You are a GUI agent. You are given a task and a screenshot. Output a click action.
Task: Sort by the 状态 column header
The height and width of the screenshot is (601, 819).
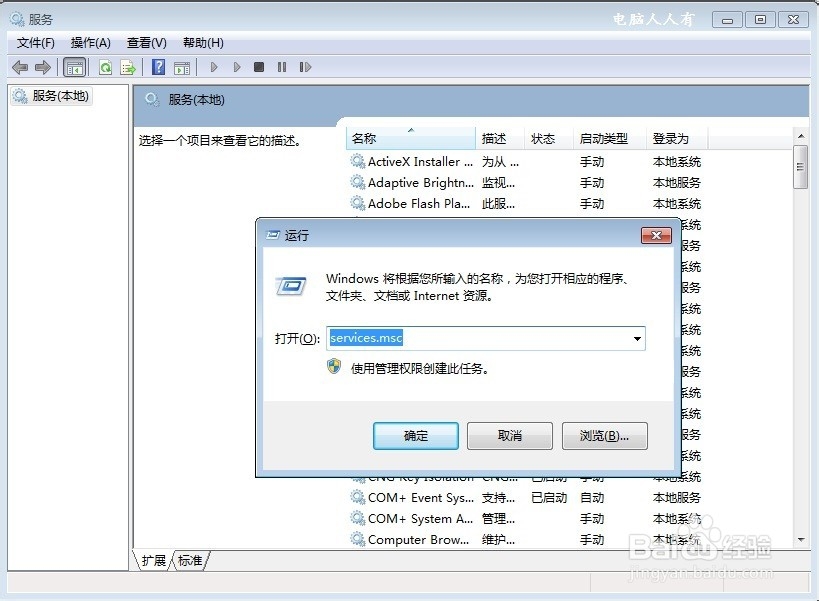(548, 138)
